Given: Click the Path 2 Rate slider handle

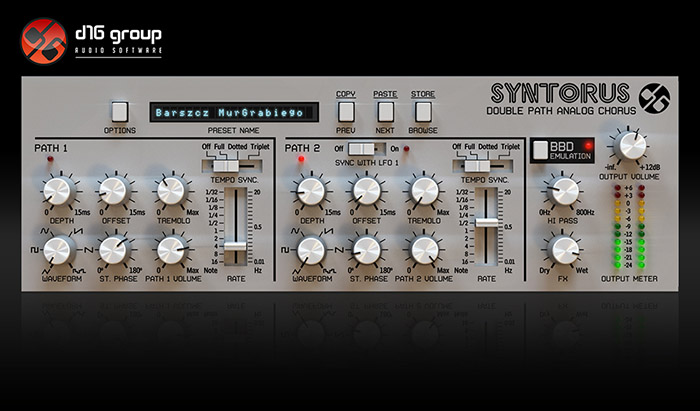Looking at the screenshot, I should pos(487,223).
